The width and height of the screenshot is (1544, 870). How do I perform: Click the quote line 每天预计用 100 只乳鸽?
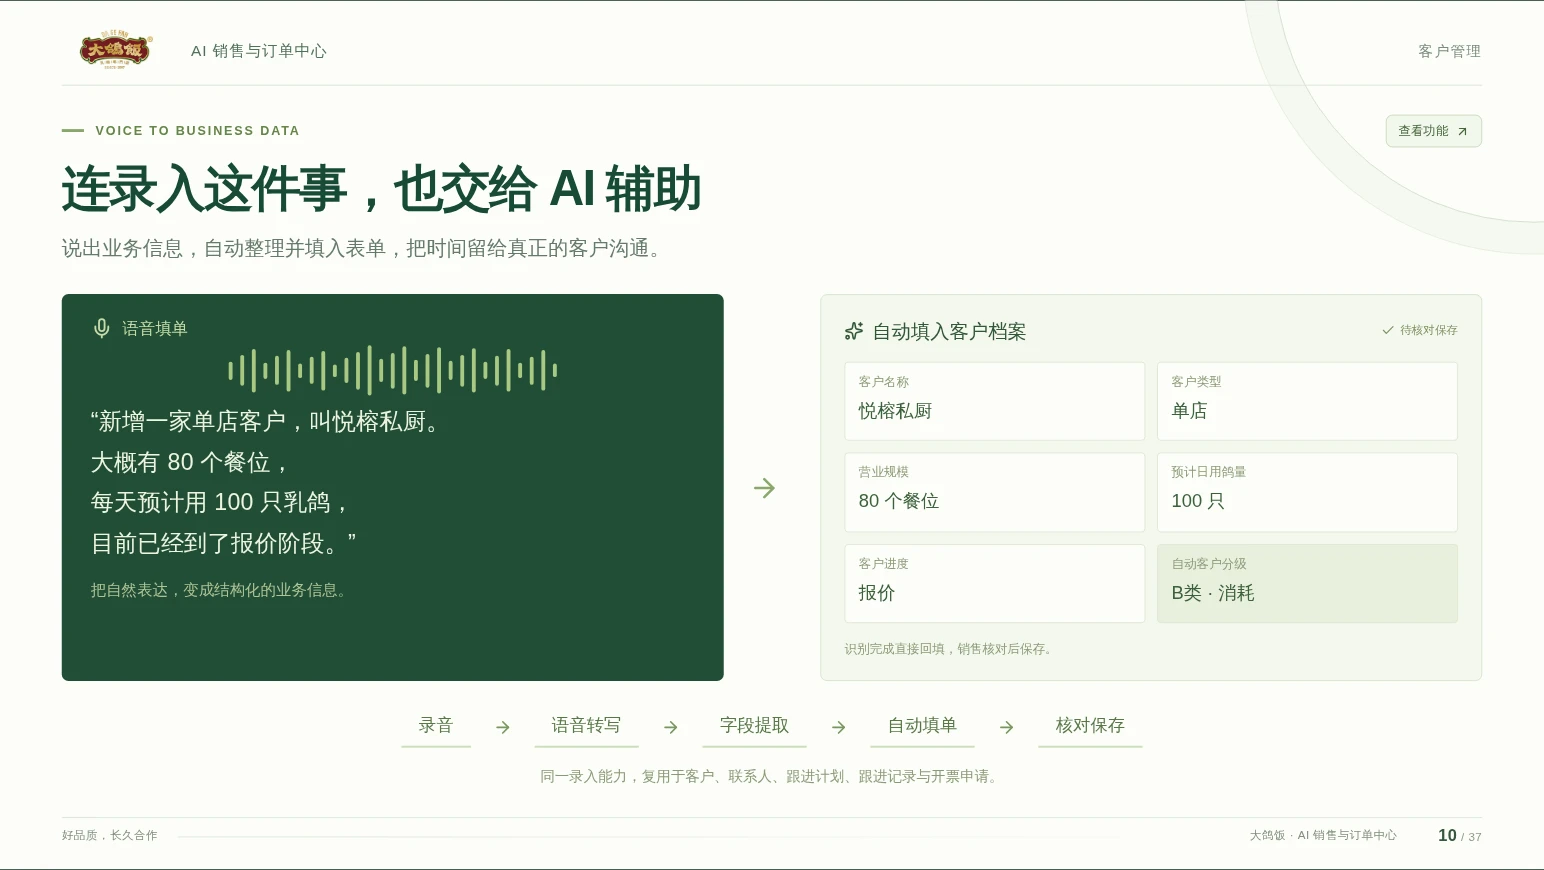[219, 502]
